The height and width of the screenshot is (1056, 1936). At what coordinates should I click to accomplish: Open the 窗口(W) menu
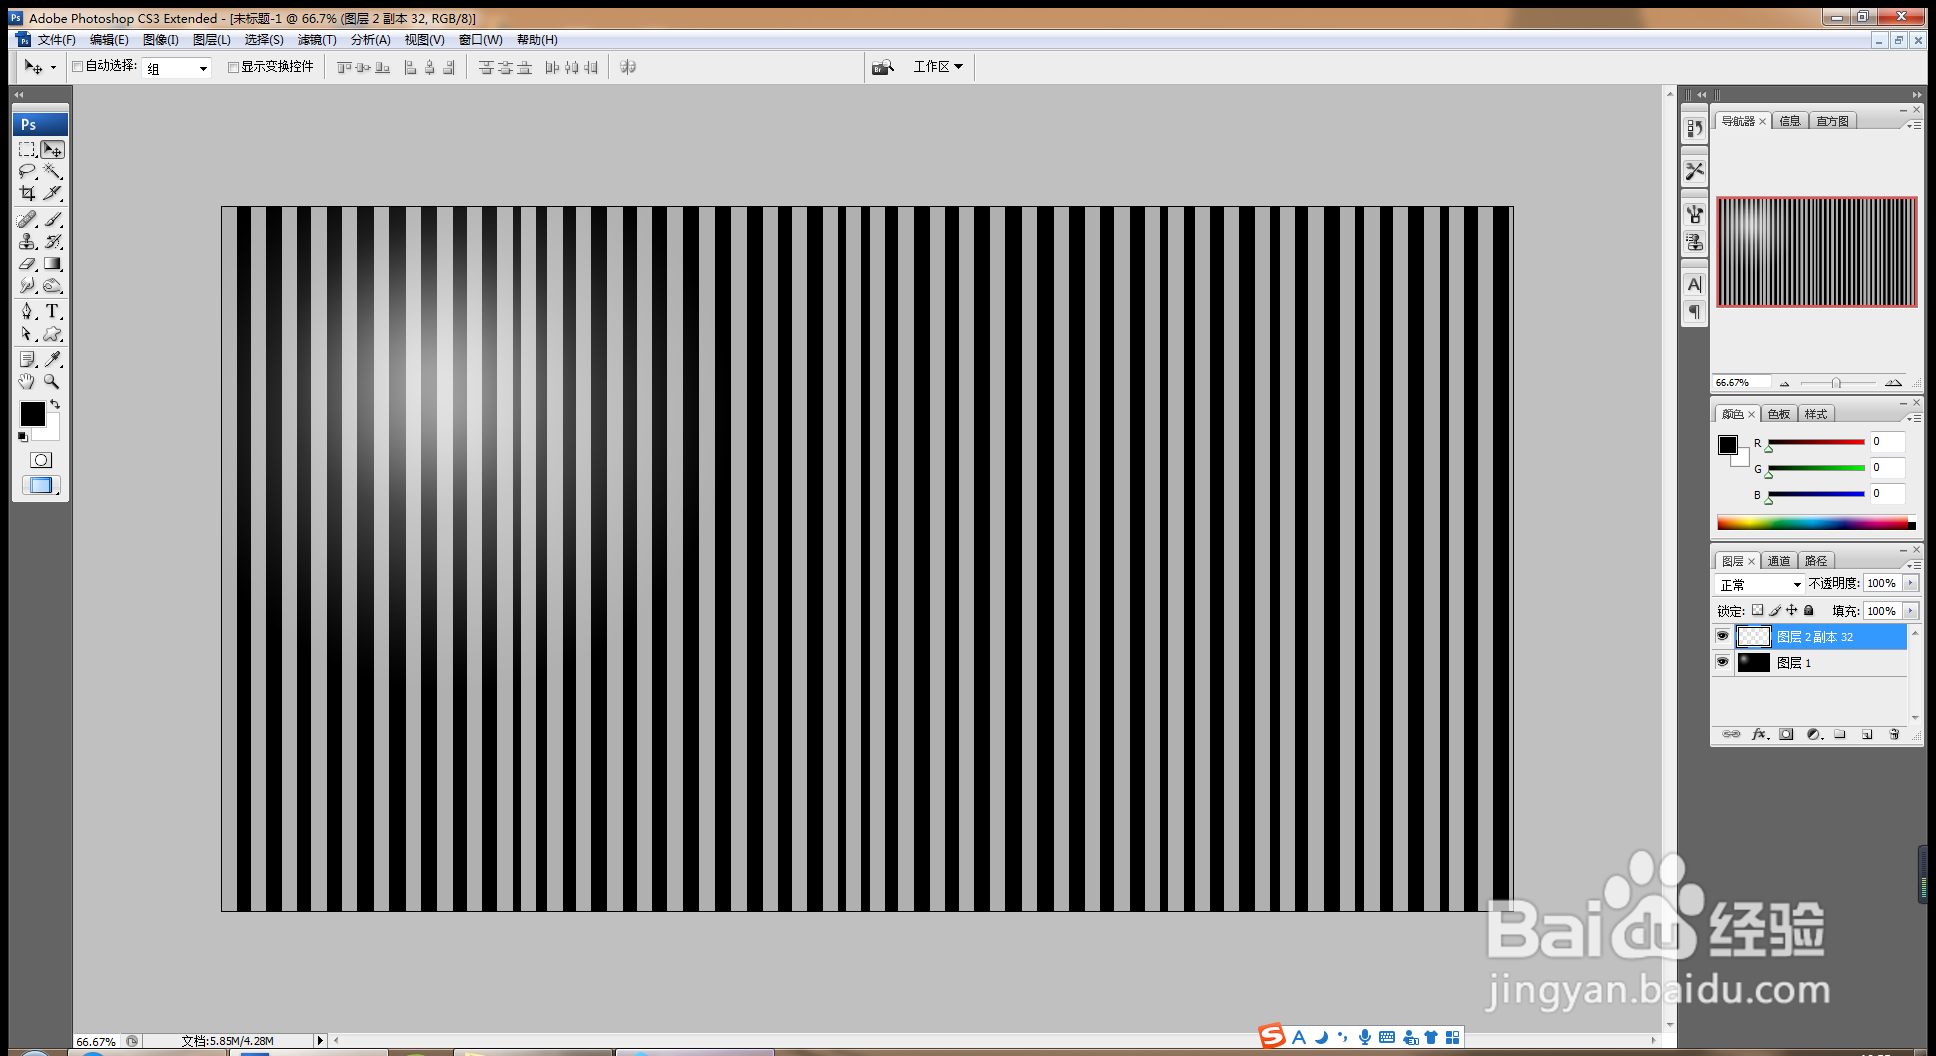481,40
